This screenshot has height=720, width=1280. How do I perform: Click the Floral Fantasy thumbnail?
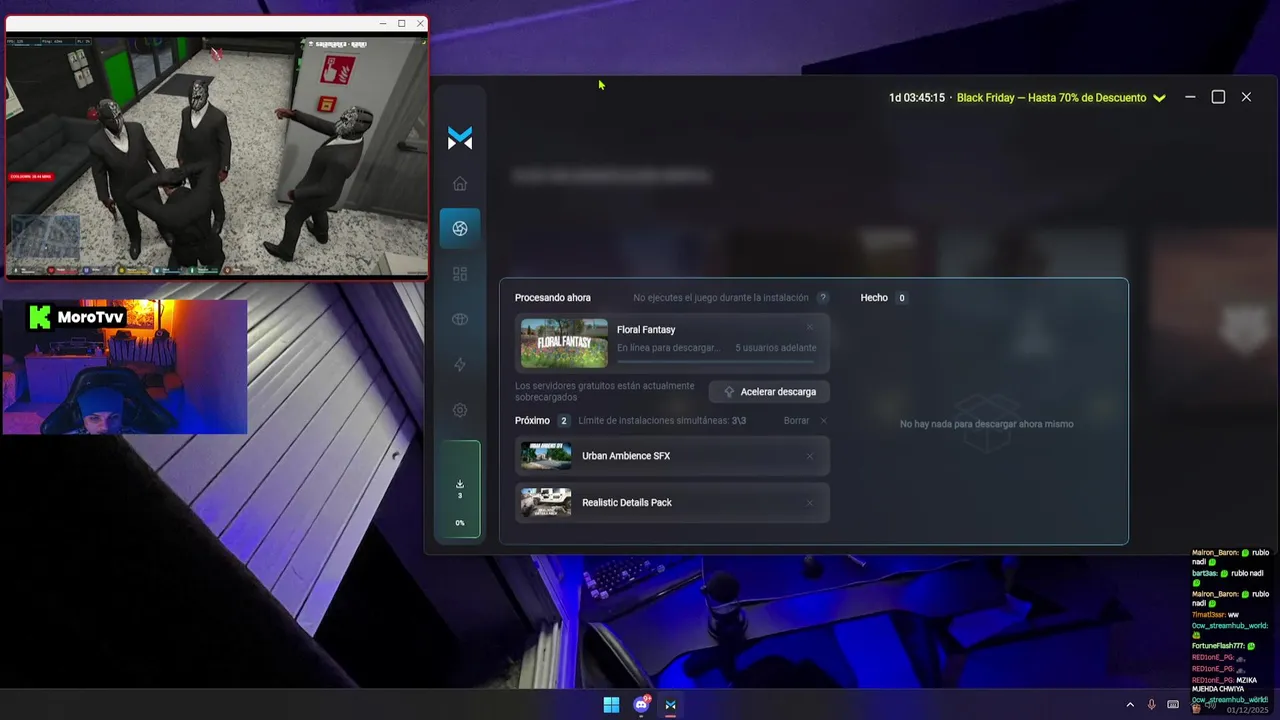click(x=564, y=343)
